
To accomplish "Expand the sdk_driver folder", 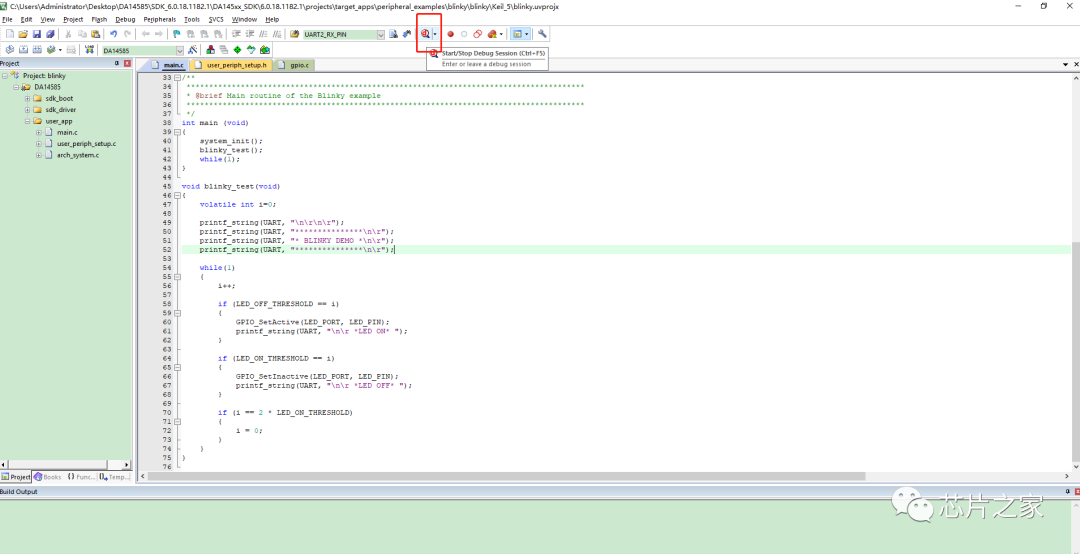I will click(28, 110).
